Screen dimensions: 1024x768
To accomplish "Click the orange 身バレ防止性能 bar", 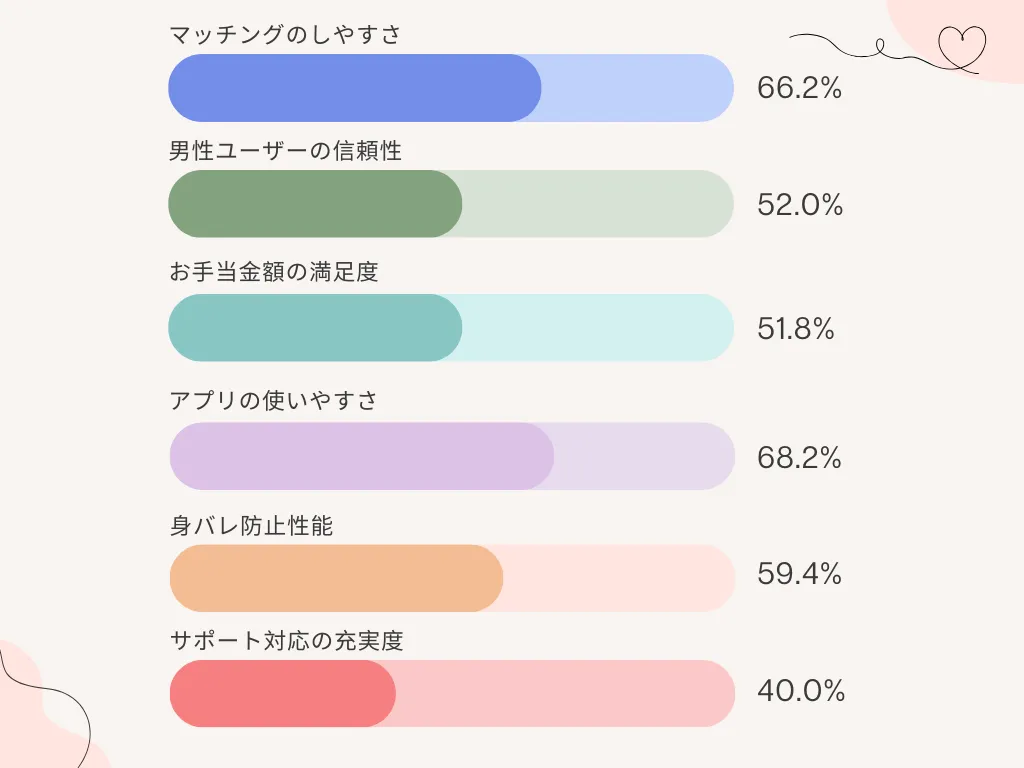I will pyautogui.click(x=336, y=578).
